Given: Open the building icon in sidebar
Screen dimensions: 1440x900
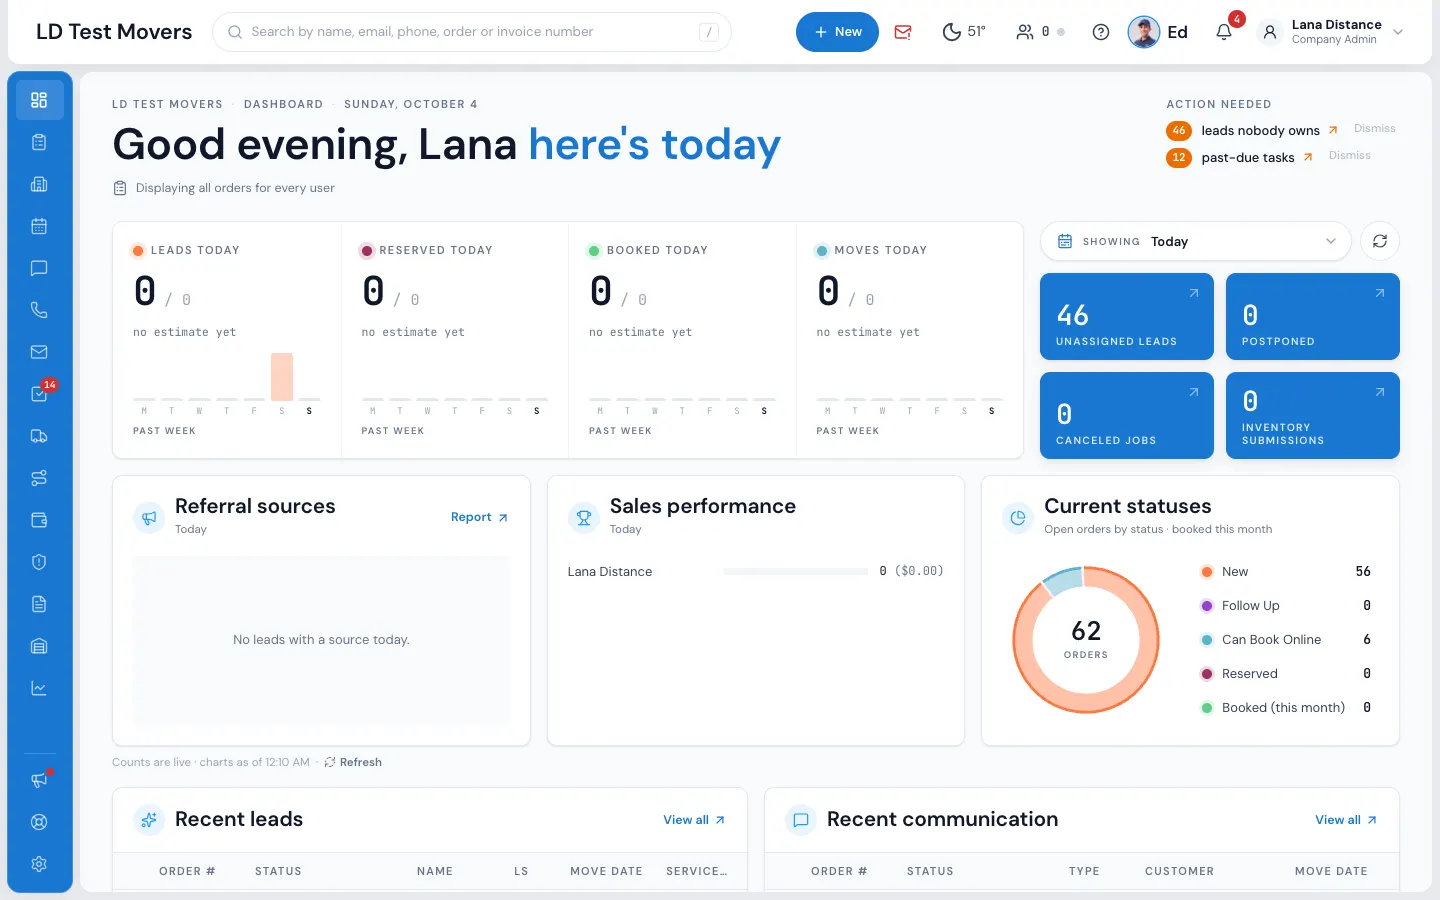Looking at the screenshot, I should coord(39,184).
